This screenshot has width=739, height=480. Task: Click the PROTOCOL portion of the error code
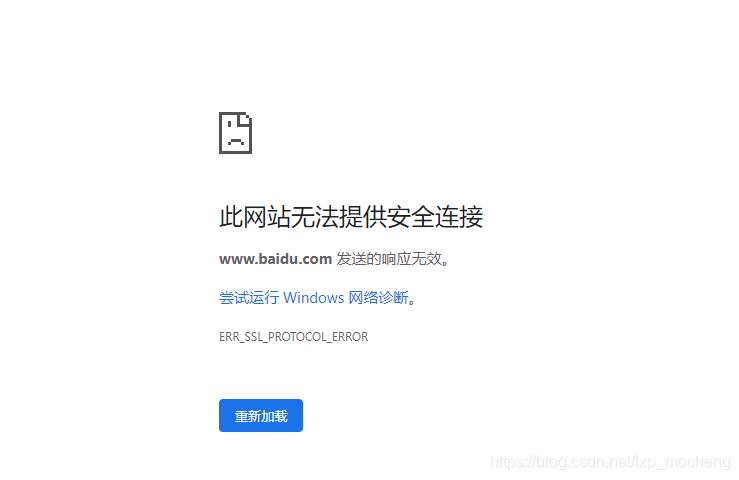[297, 337]
